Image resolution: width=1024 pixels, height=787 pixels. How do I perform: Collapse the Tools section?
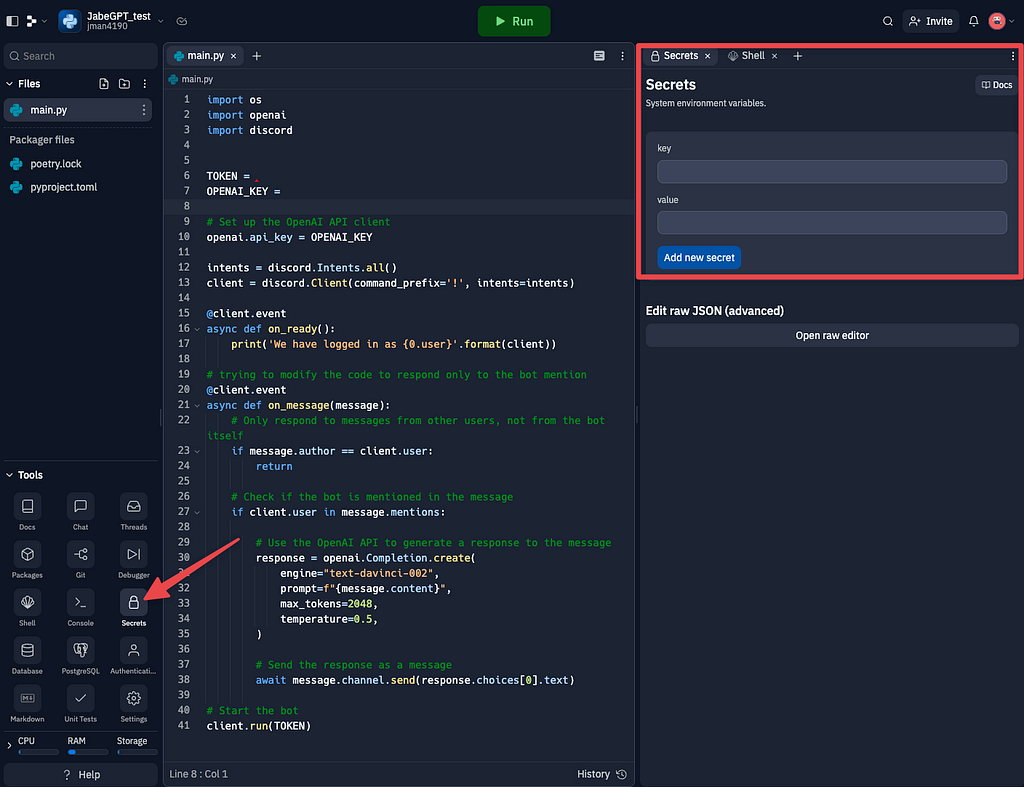(x=9, y=475)
